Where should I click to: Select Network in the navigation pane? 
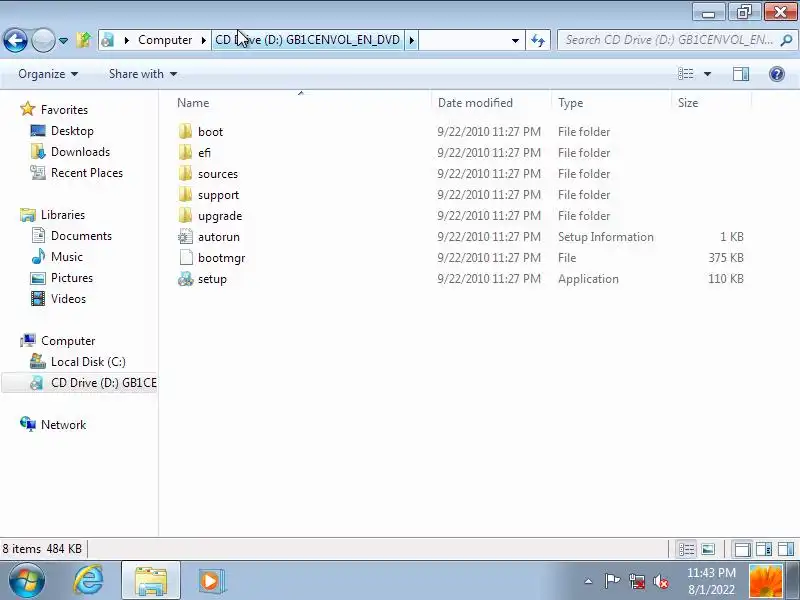[63, 424]
